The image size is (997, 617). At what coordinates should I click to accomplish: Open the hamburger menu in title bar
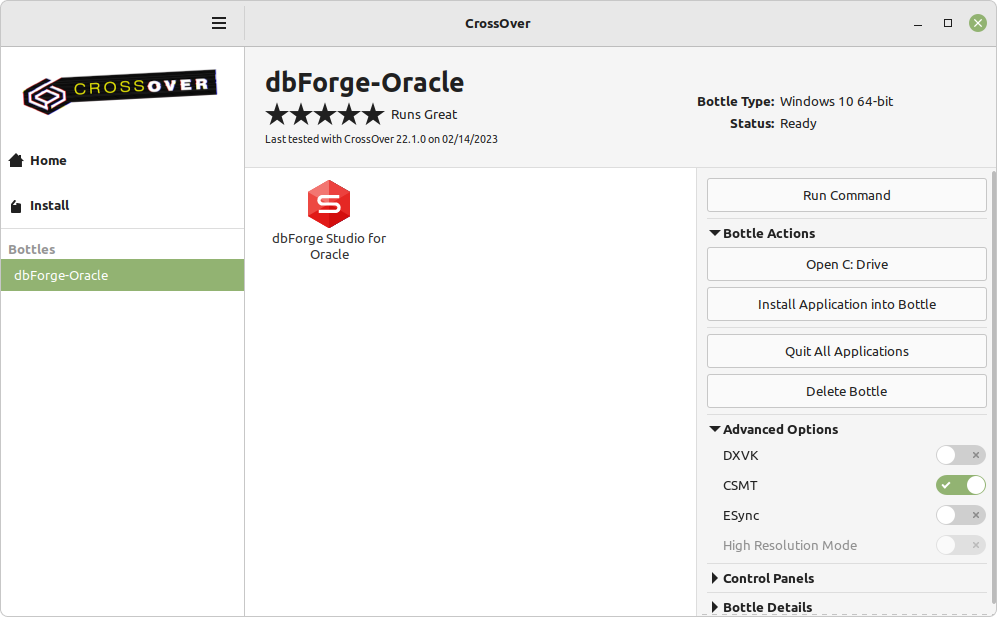(x=219, y=24)
